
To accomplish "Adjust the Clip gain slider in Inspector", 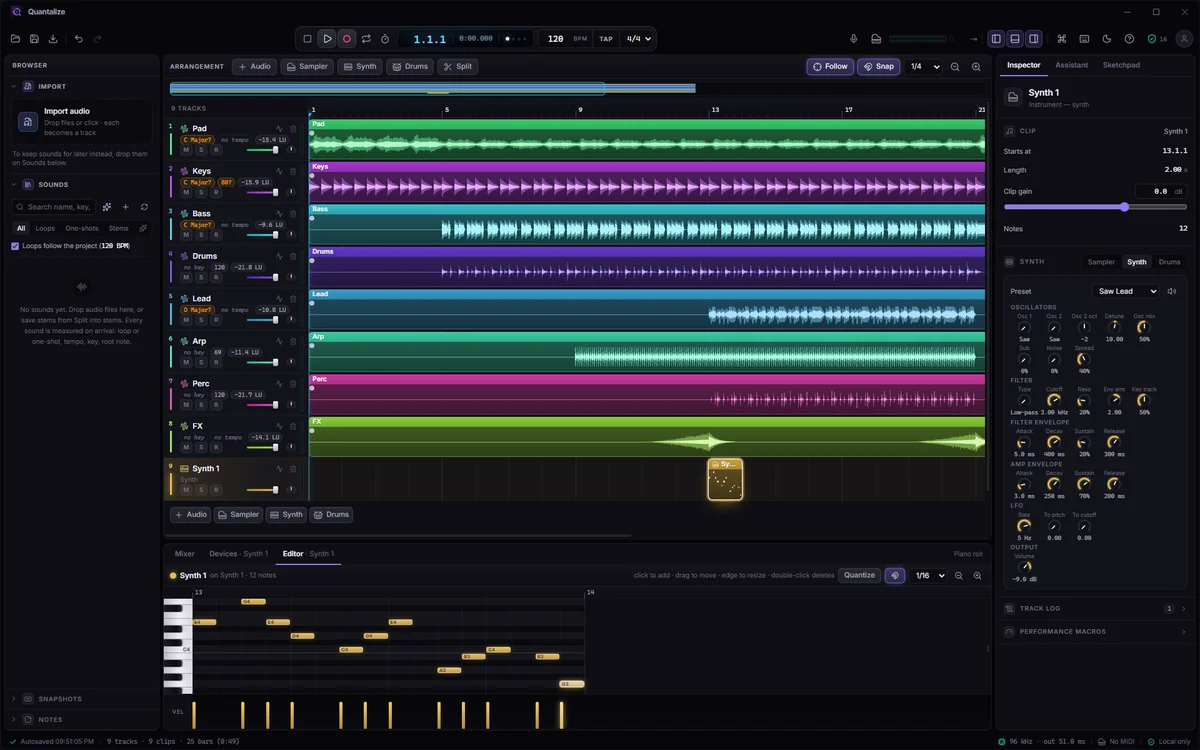I will [1095, 207].
